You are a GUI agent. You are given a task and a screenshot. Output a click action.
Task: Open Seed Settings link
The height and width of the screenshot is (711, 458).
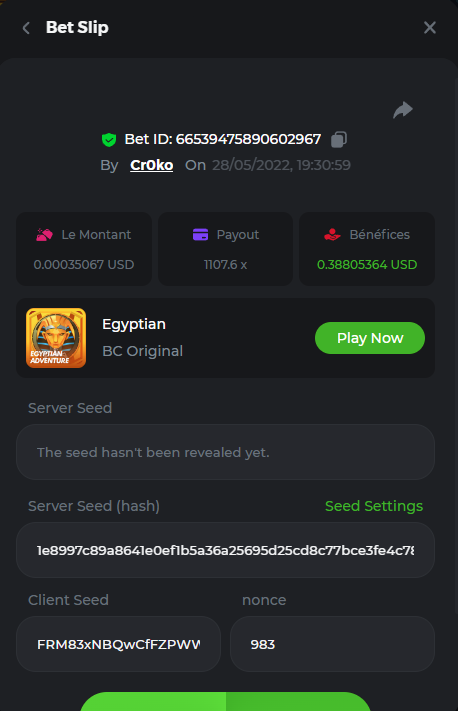point(374,506)
